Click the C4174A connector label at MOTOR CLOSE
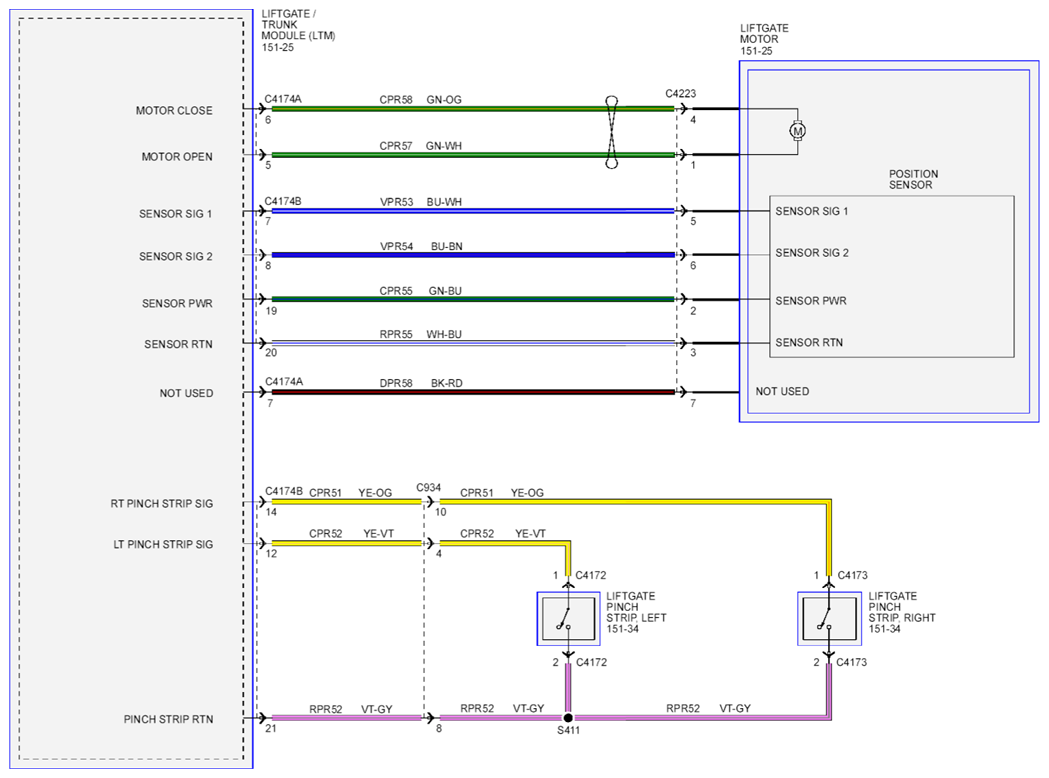Viewport: 1049px width, 778px height. [283, 99]
